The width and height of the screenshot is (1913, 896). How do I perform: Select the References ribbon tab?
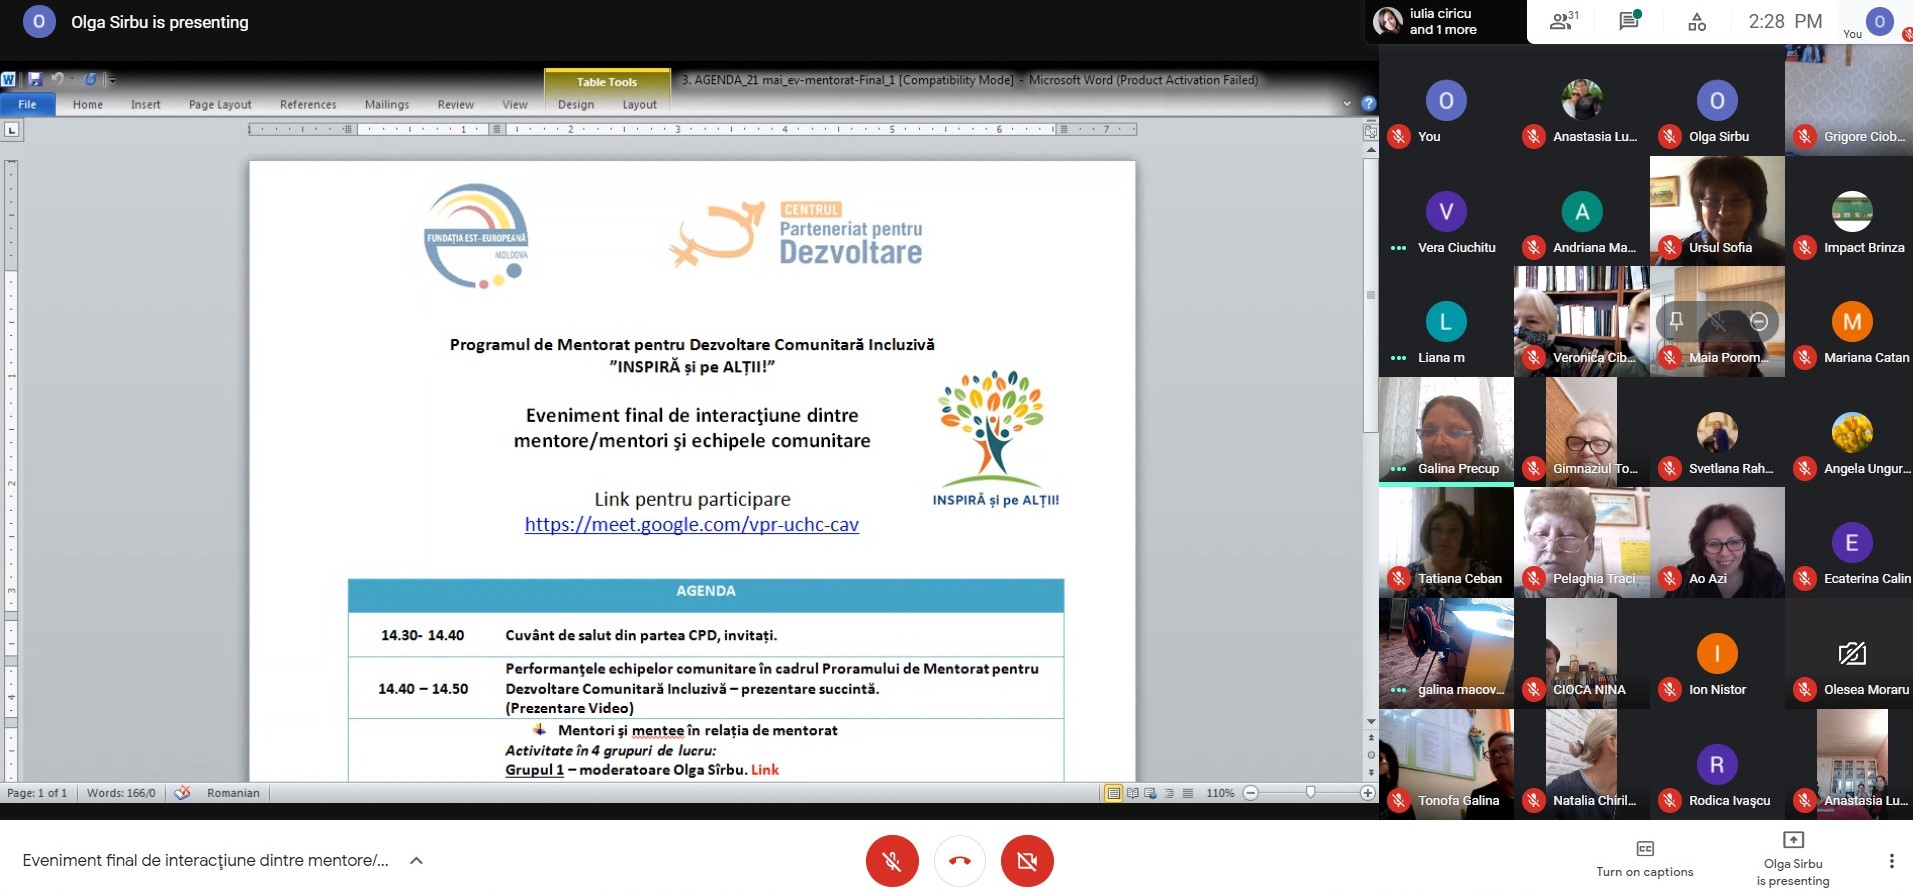(308, 104)
